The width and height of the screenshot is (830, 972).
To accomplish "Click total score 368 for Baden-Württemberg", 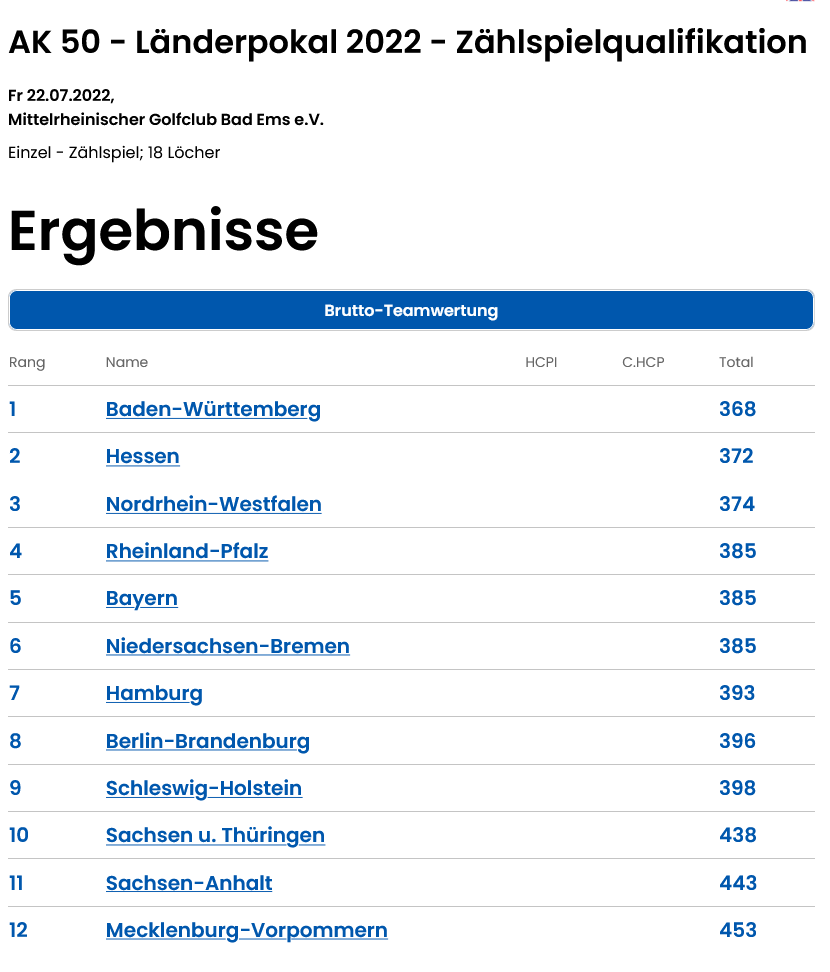I will [x=738, y=409].
